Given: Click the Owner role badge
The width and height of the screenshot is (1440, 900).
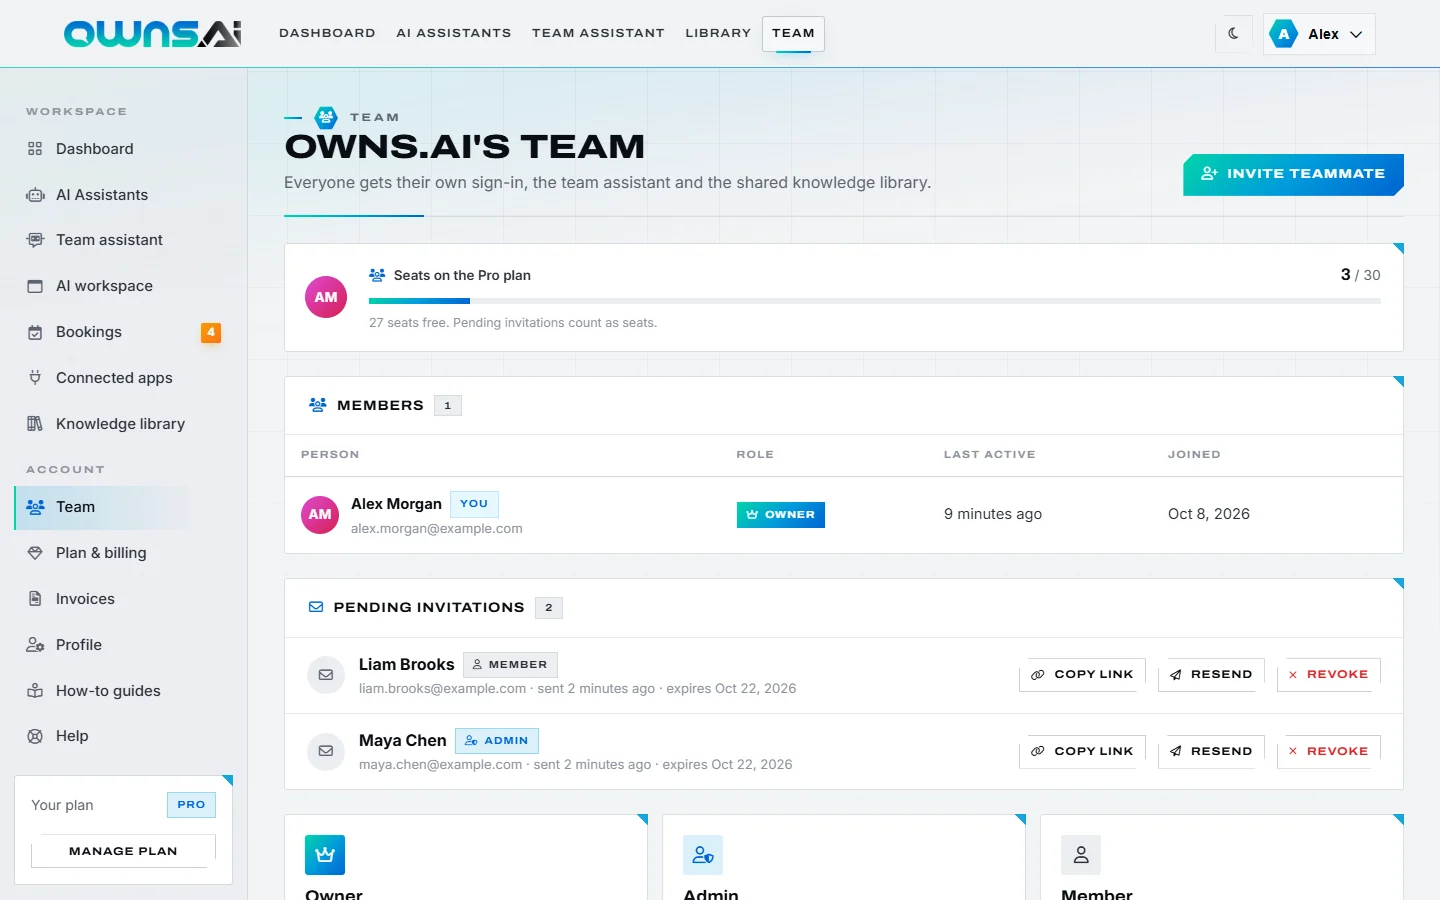Looking at the screenshot, I should point(781,515).
